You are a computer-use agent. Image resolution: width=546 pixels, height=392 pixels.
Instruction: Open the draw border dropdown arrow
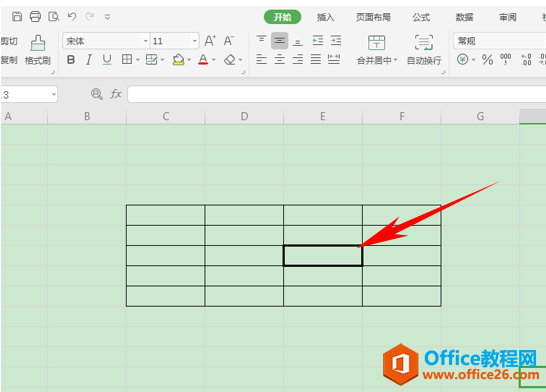tap(162, 60)
